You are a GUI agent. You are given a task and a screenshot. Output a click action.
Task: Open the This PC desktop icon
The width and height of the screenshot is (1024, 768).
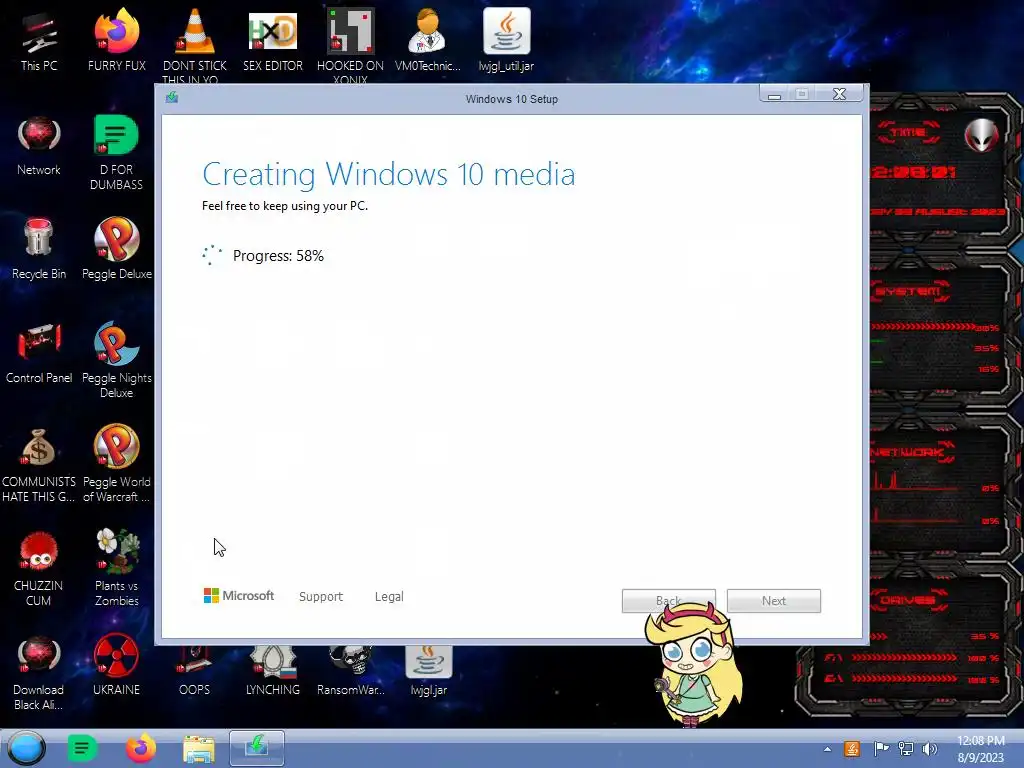pyautogui.click(x=39, y=41)
